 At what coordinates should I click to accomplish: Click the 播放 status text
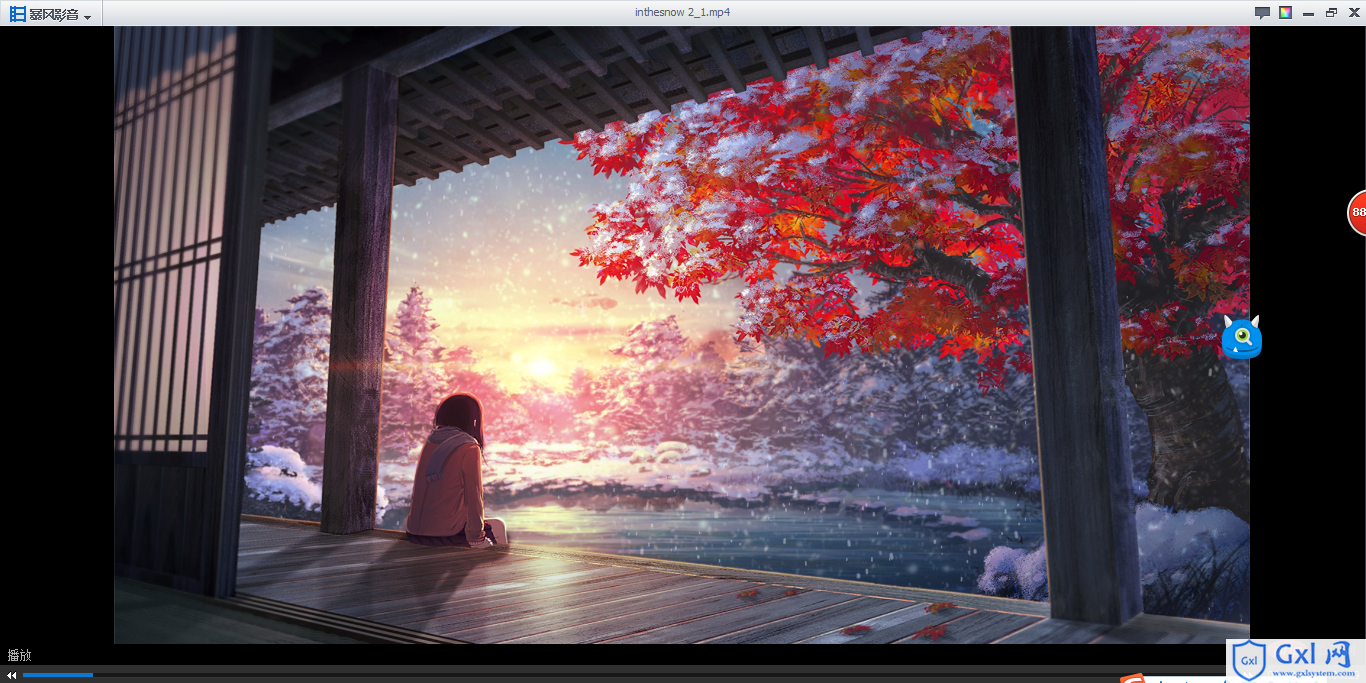(x=19, y=655)
